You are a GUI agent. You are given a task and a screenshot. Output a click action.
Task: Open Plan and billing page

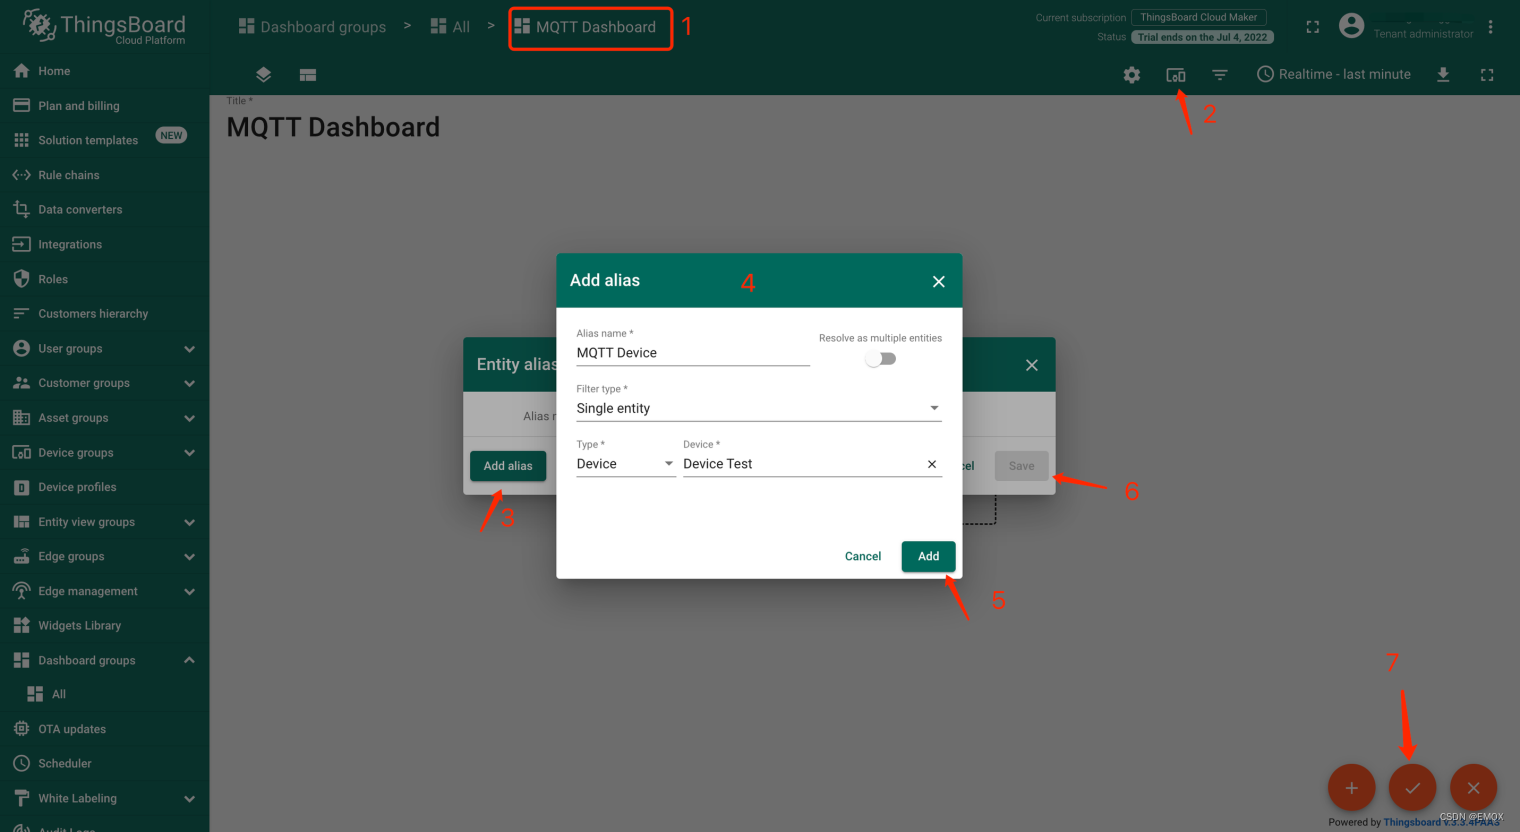pos(104,106)
